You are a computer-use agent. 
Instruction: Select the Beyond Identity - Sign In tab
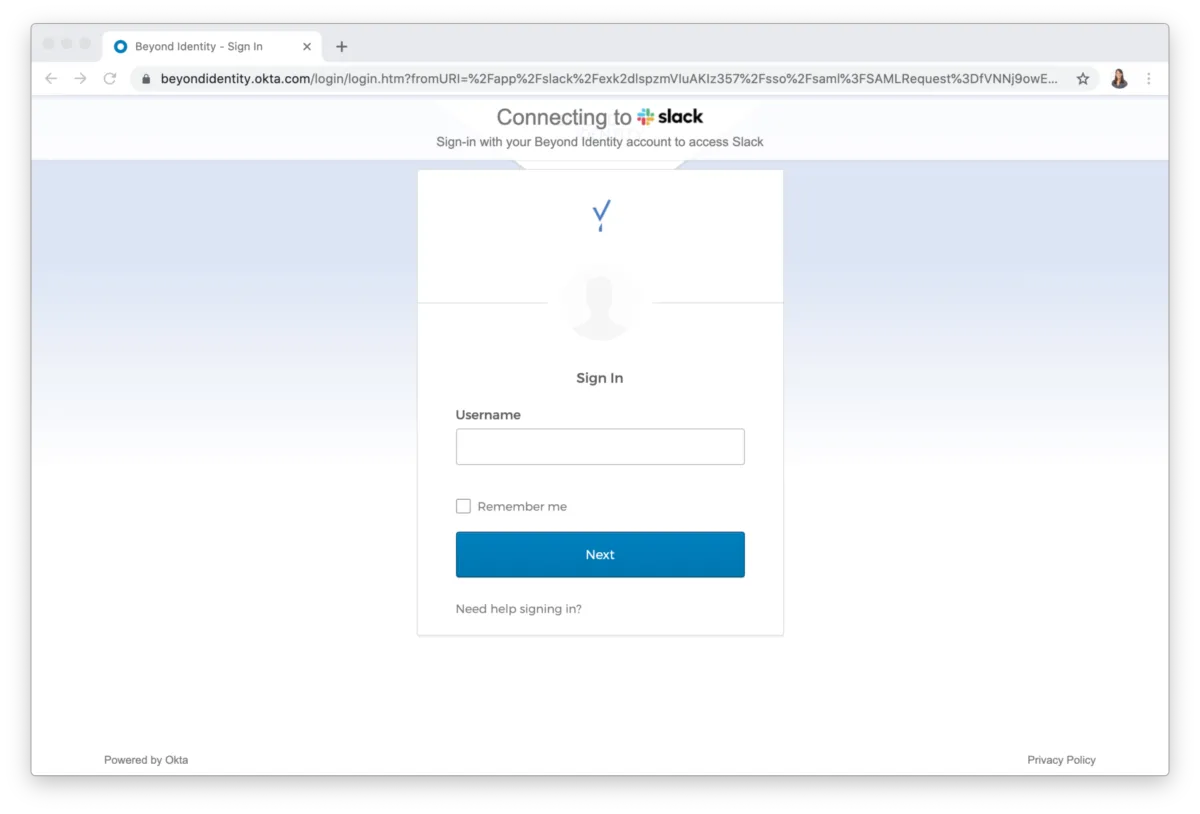point(212,47)
